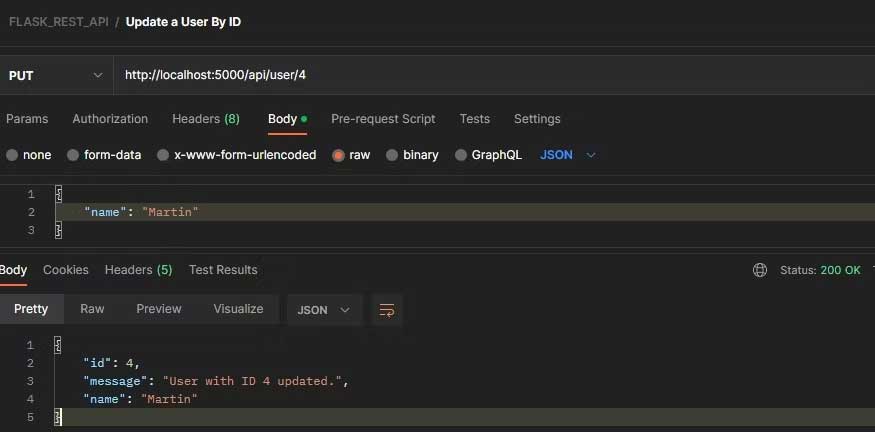Select the none body type radio
This screenshot has height=432, width=875.
(x=12, y=155)
